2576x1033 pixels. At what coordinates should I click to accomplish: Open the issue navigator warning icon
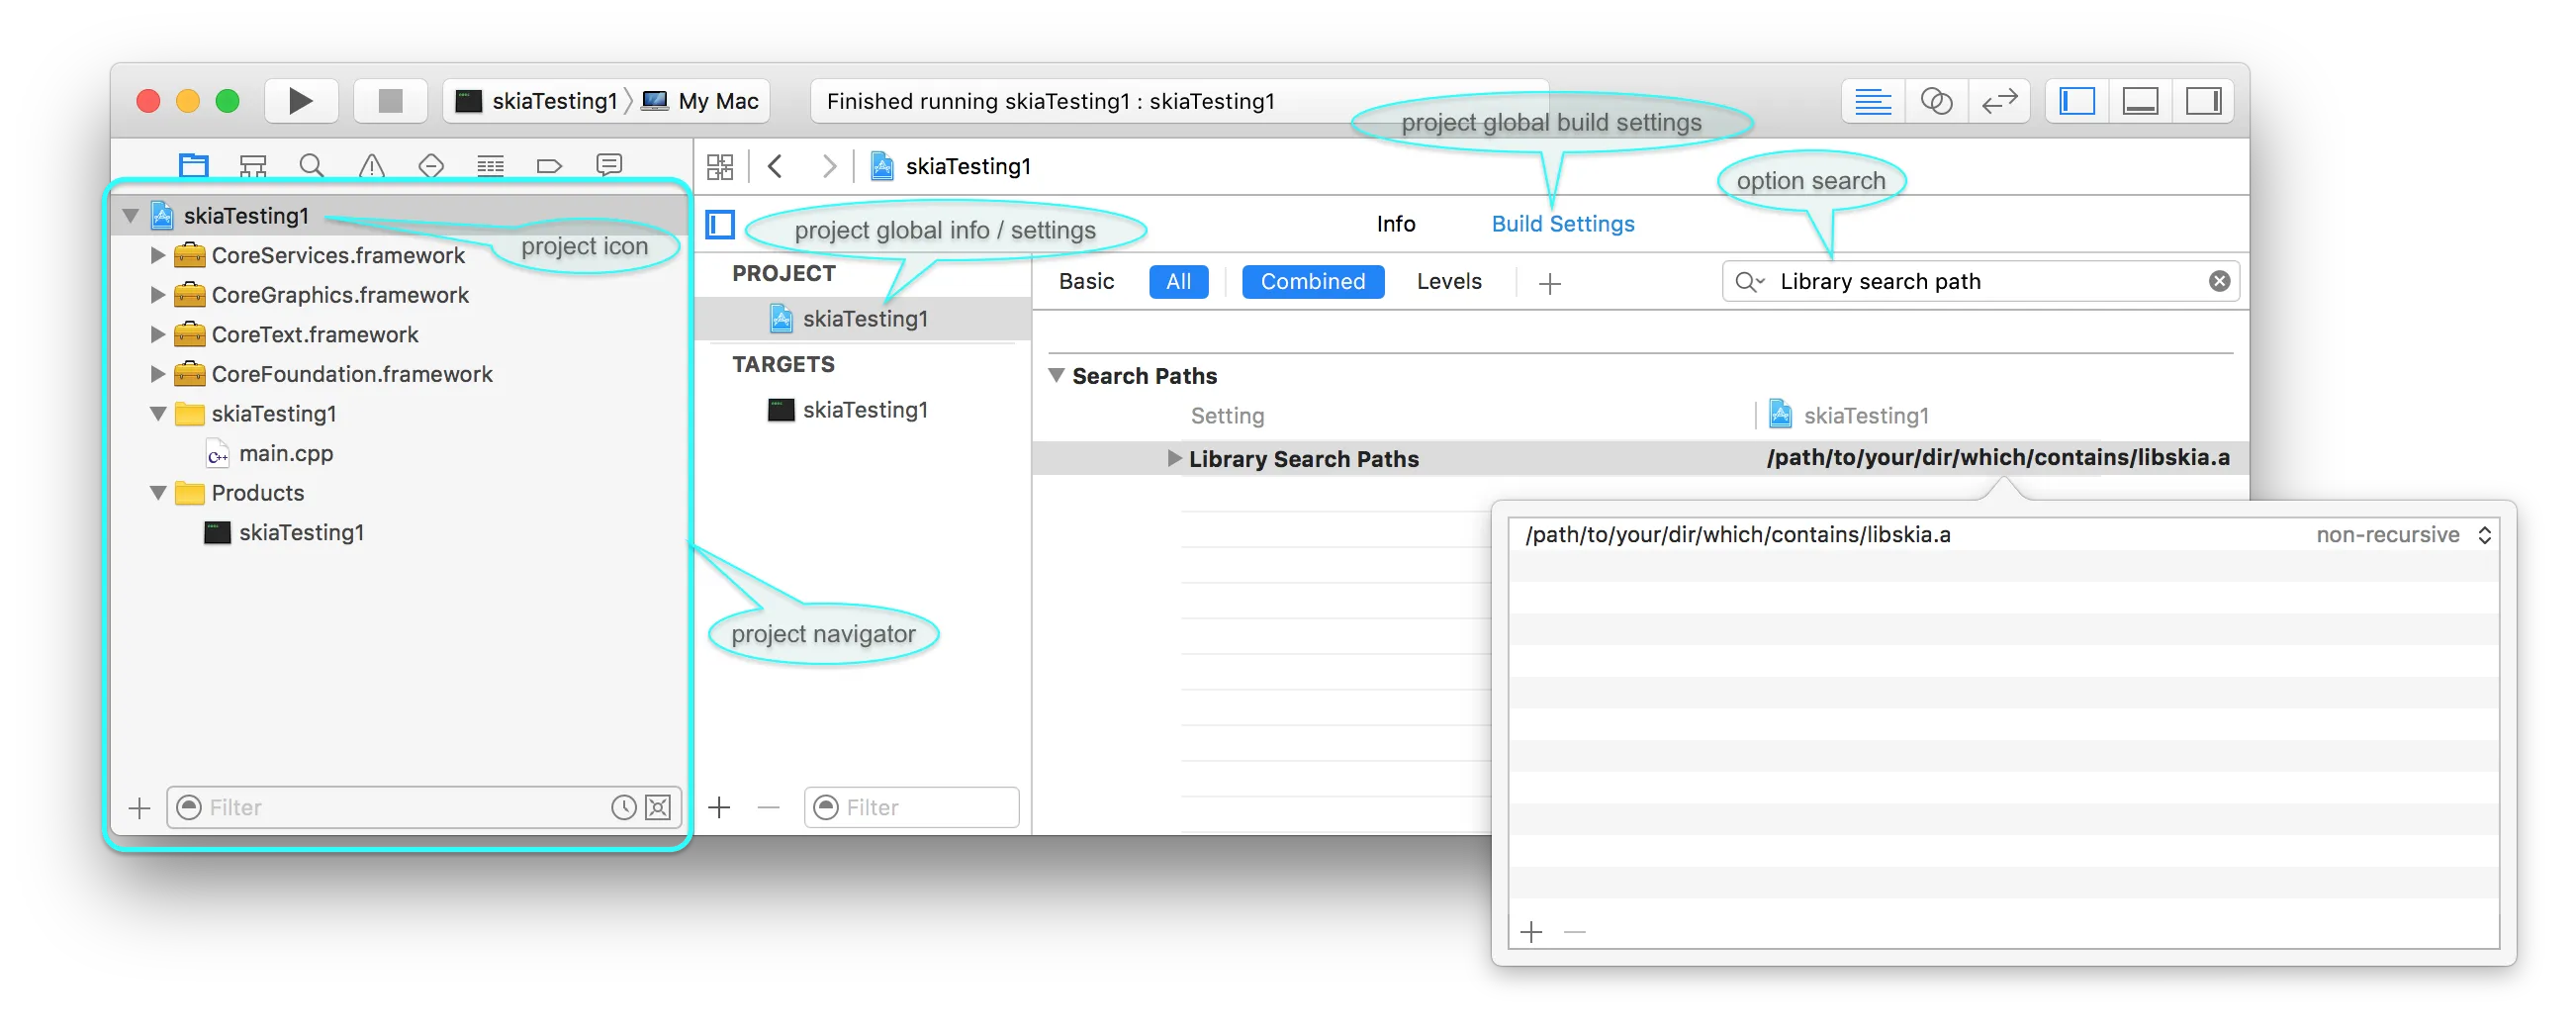[372, 165]
